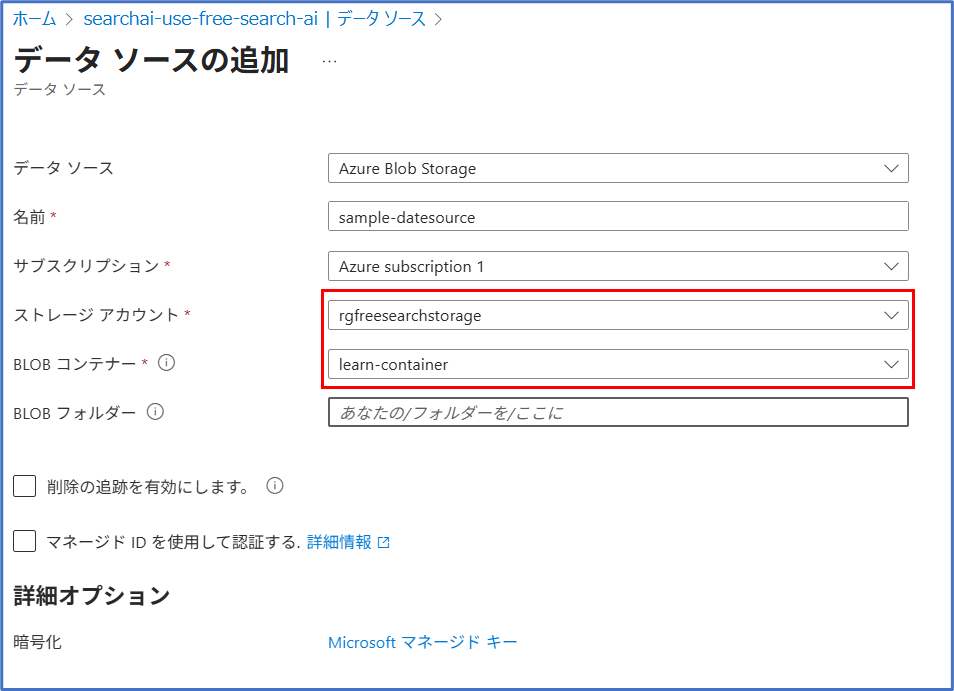Click the 詳細オプション section heading
954x691 pixels.
click(91, 596)
